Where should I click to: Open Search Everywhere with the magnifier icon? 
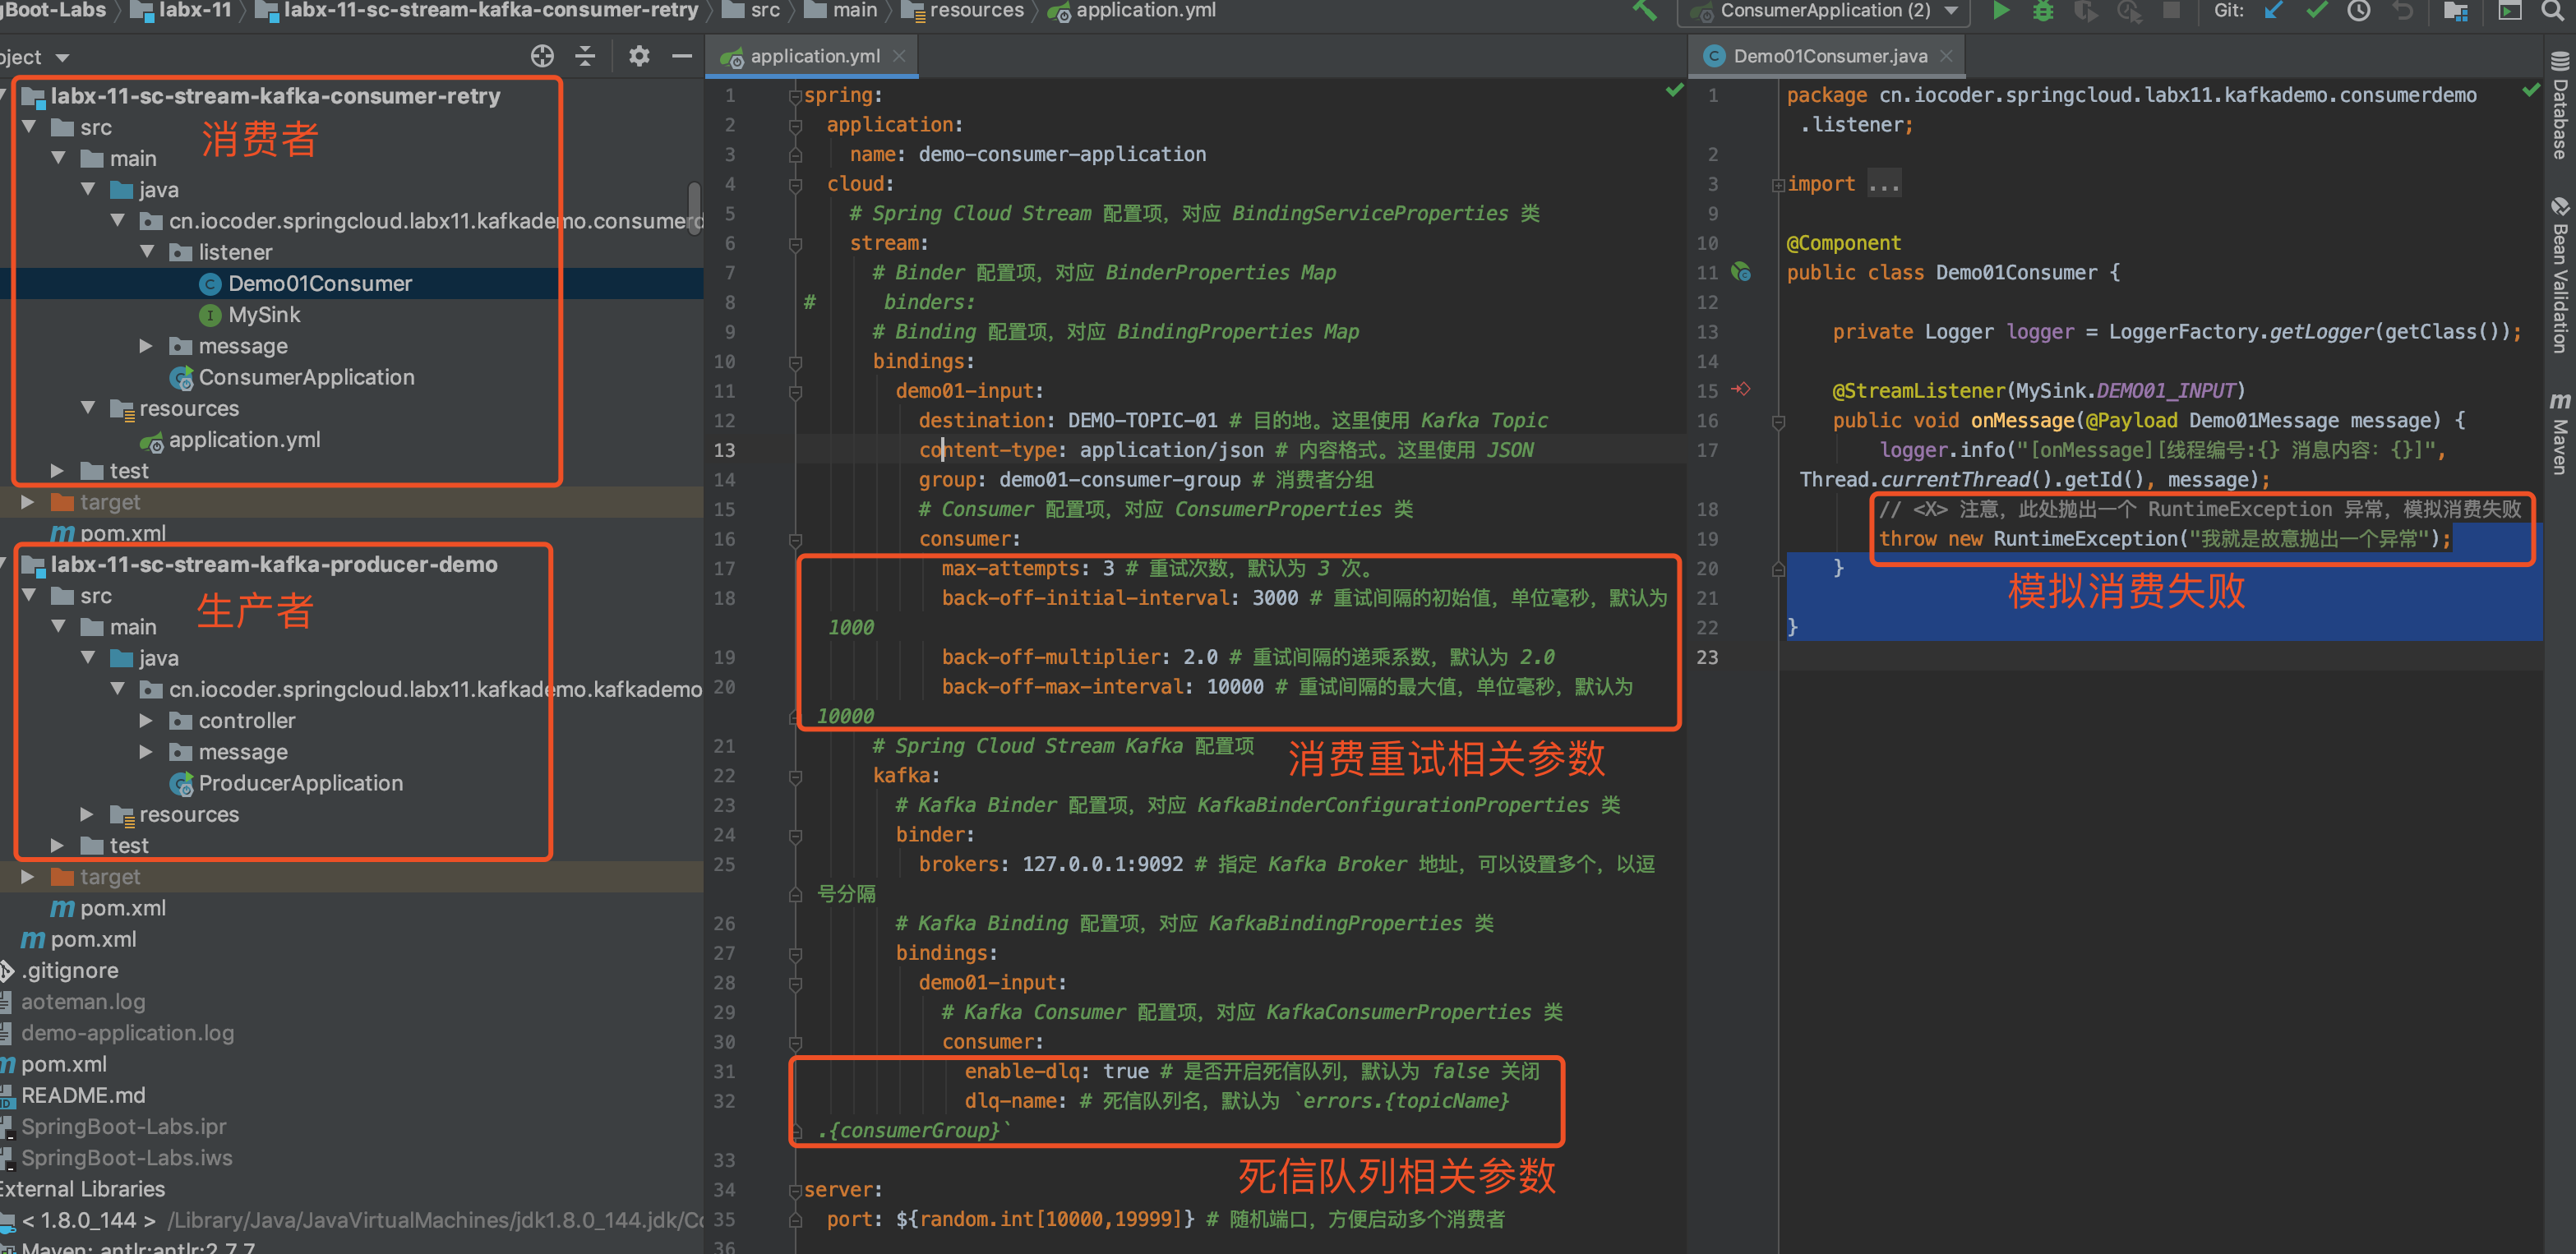(x=2553, y=11)
